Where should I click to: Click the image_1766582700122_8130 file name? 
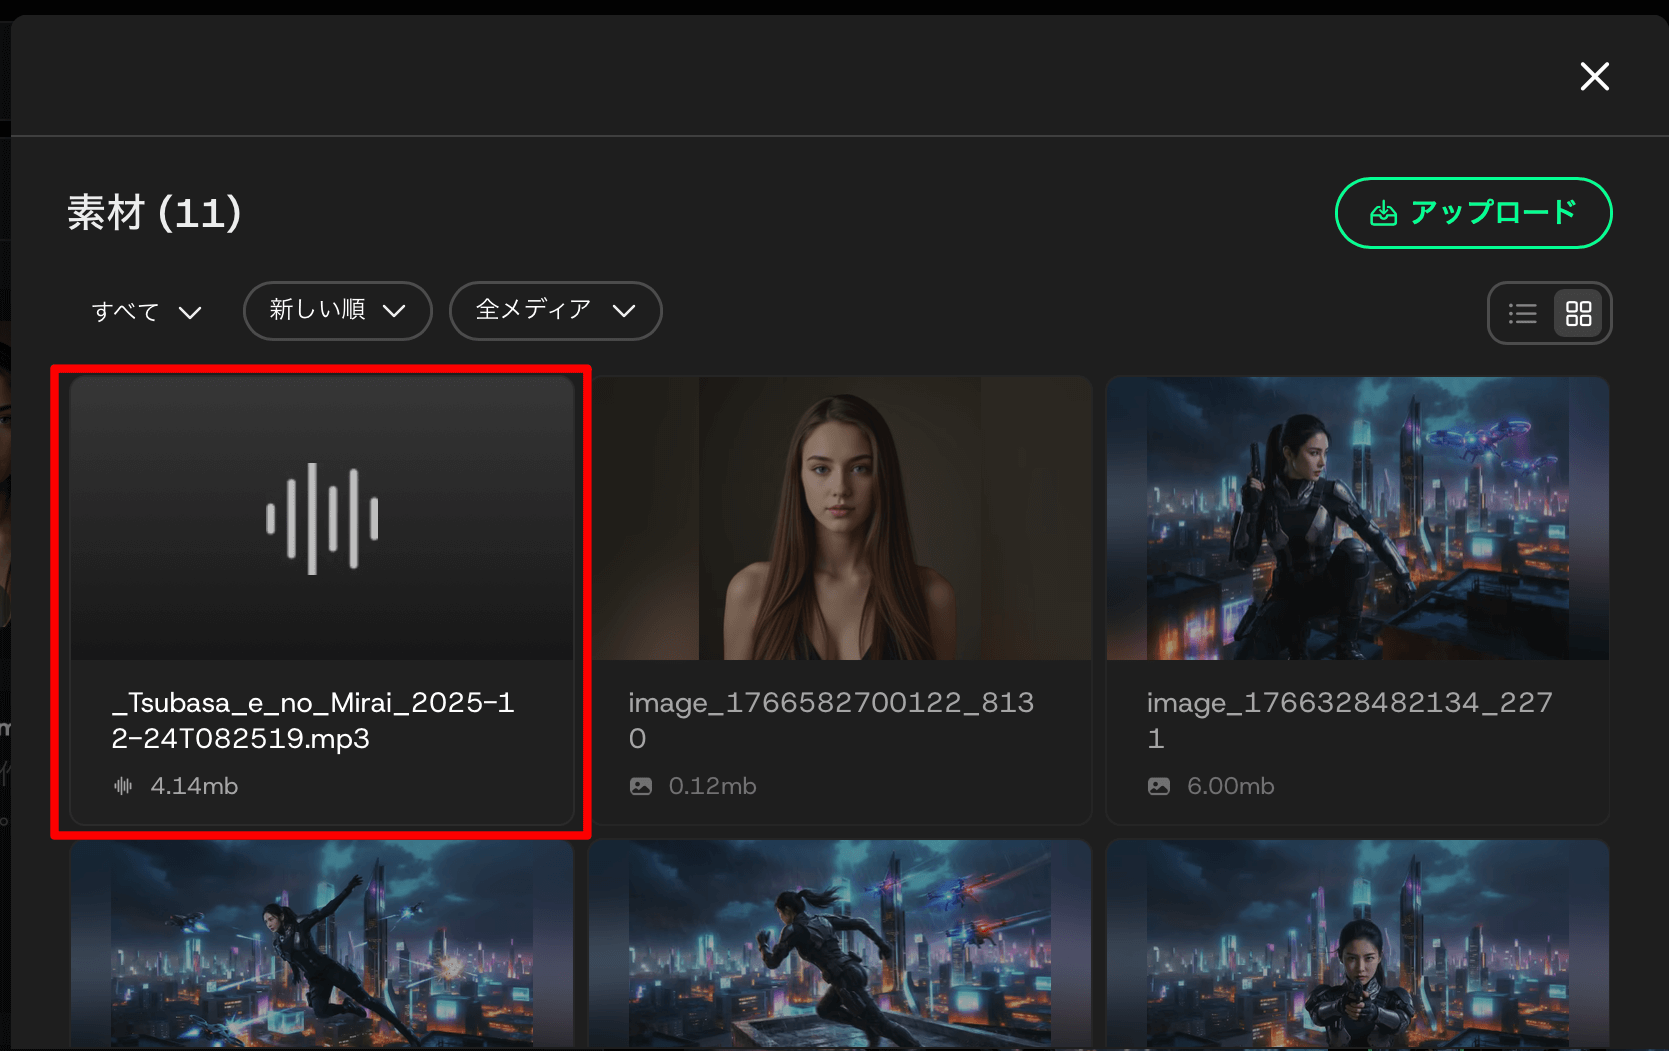pyautogui.click(x=830, y=720)
